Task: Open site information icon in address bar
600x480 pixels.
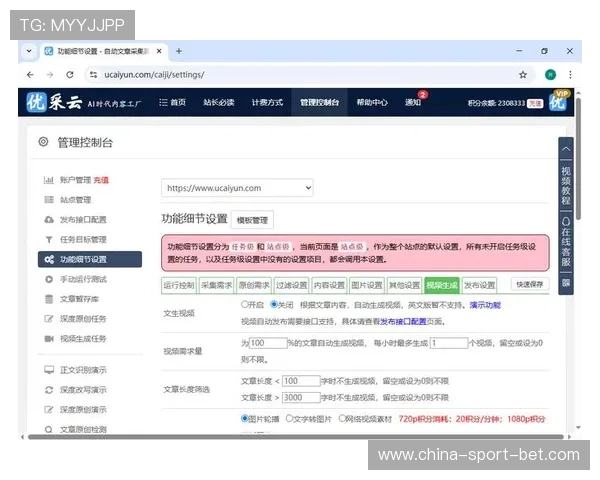Action: [x=93, y=75]
